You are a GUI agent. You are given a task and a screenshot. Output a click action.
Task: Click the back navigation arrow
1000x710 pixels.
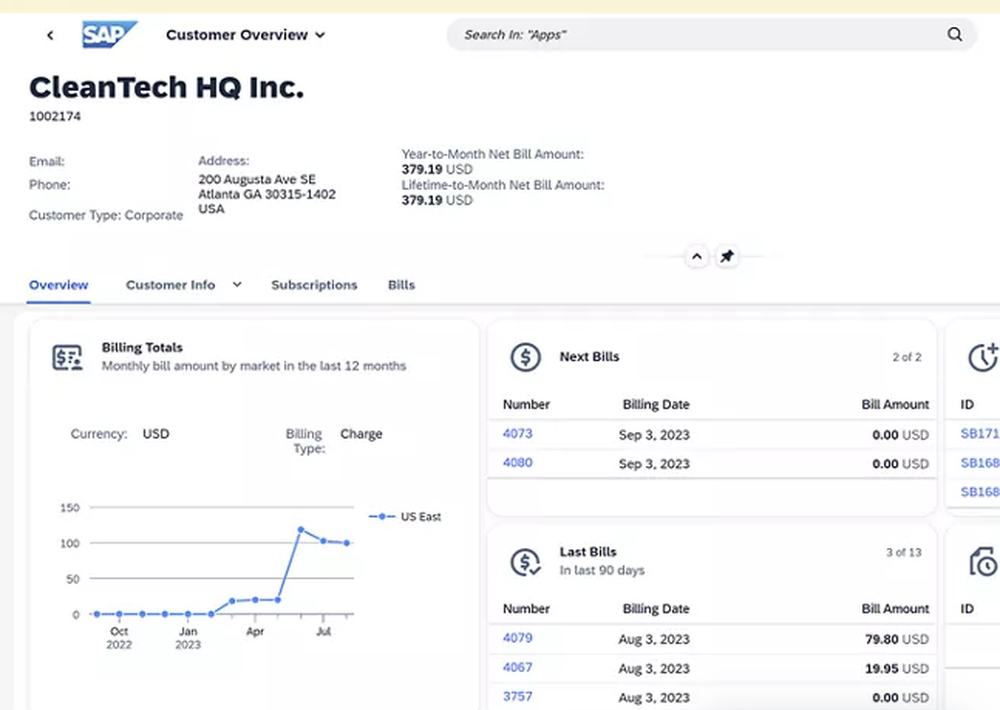point(50,34)
